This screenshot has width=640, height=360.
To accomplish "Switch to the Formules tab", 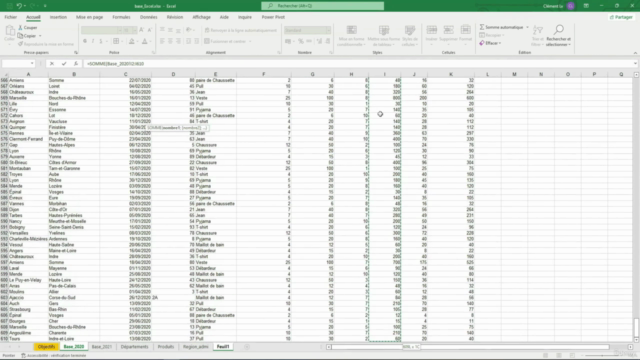I will [x=121, y=17].
